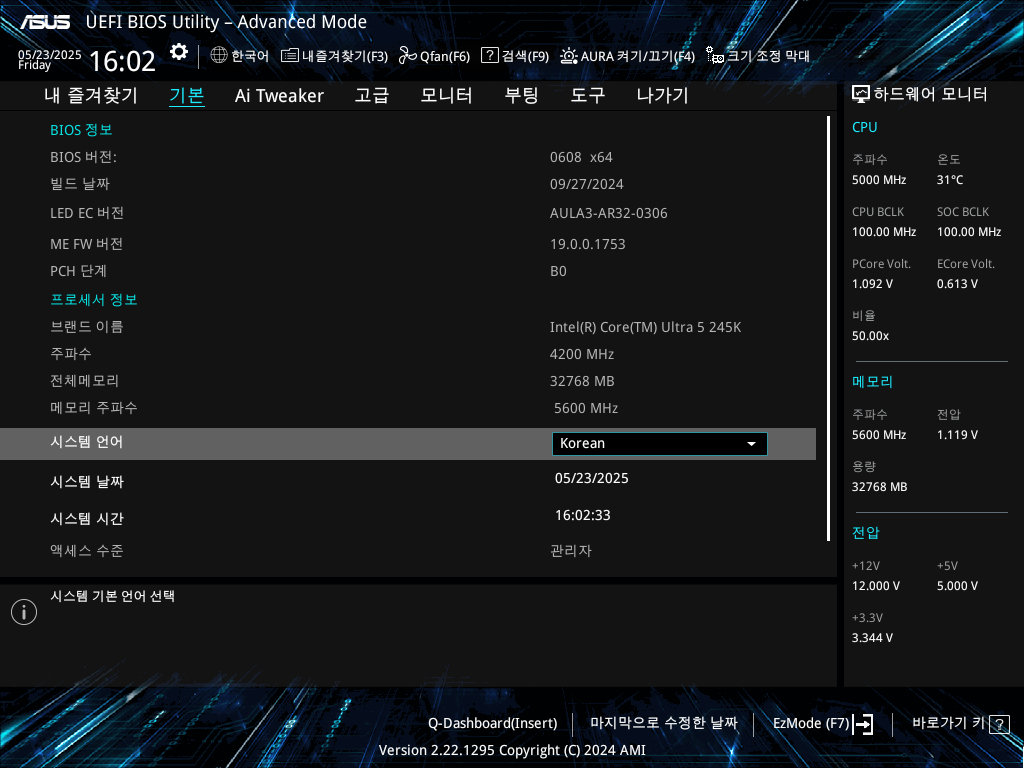Click the PCore Volt. 1.092 V reading

click(872, 284)
